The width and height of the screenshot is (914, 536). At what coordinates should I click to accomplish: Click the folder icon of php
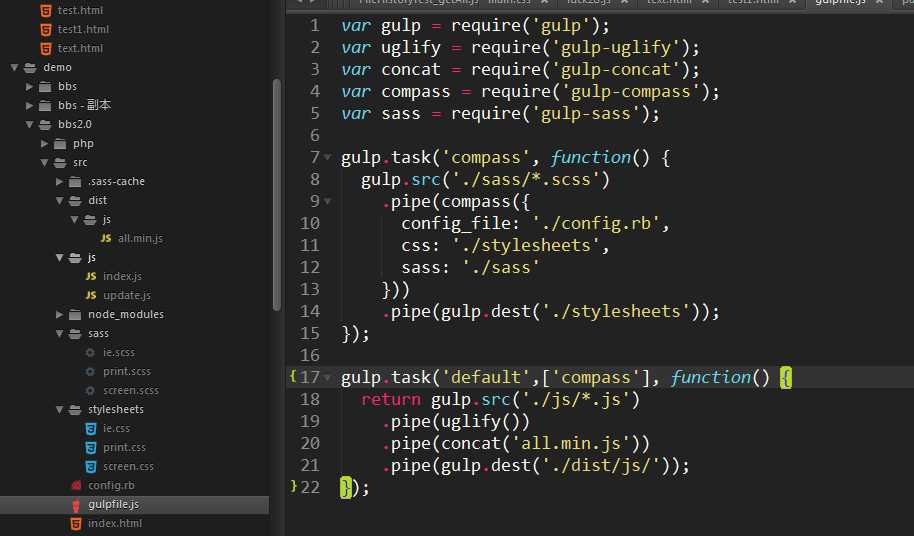[60, 144]
